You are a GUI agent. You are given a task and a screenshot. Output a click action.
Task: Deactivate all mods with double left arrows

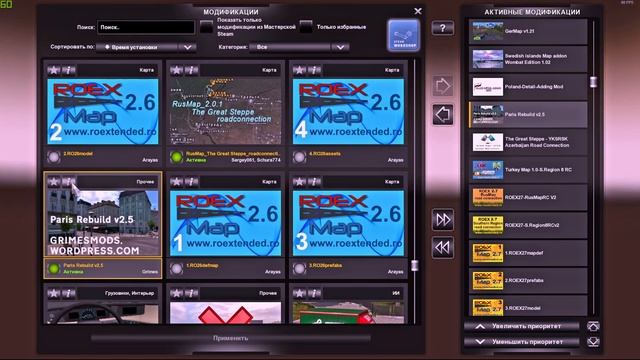tap(443, 247)
